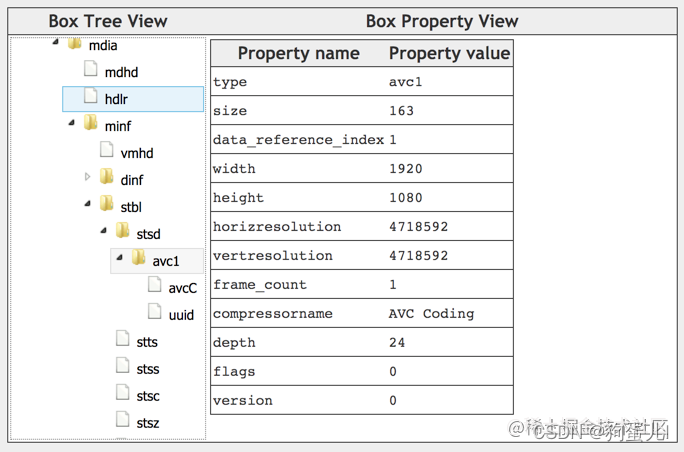
Task: Click the compressorname value AVC Coding
Action: [x=431, y=314]
